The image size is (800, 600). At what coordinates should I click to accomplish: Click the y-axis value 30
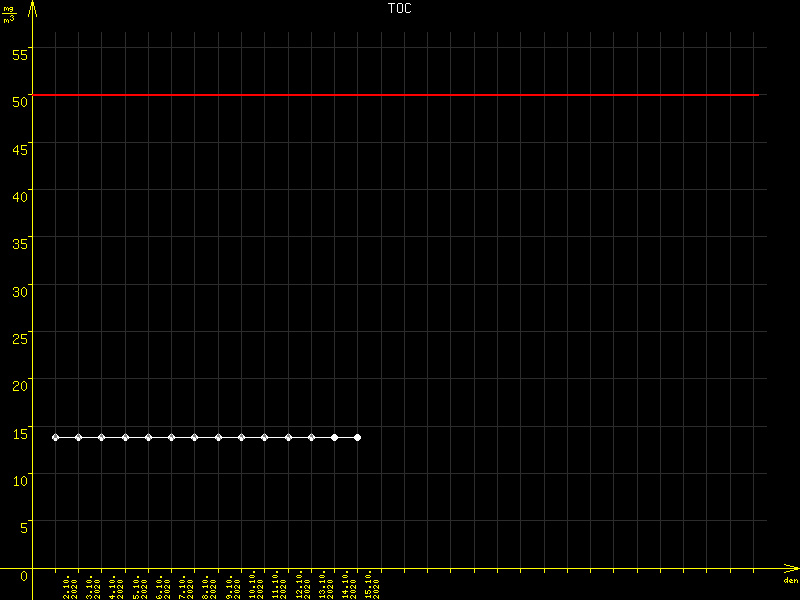[19, 290]
